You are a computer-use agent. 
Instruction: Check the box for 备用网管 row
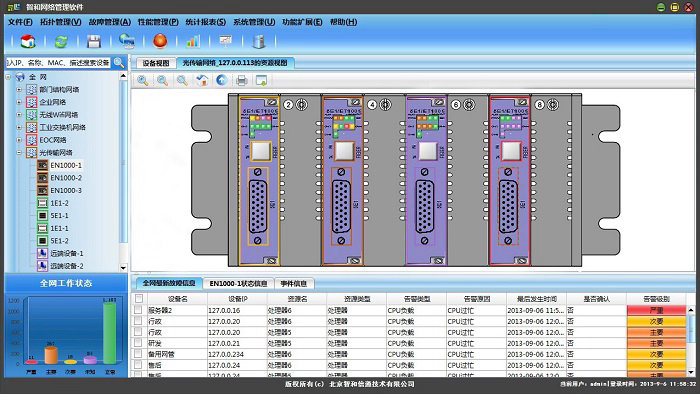pyautogui.click(x=138, y=354)
